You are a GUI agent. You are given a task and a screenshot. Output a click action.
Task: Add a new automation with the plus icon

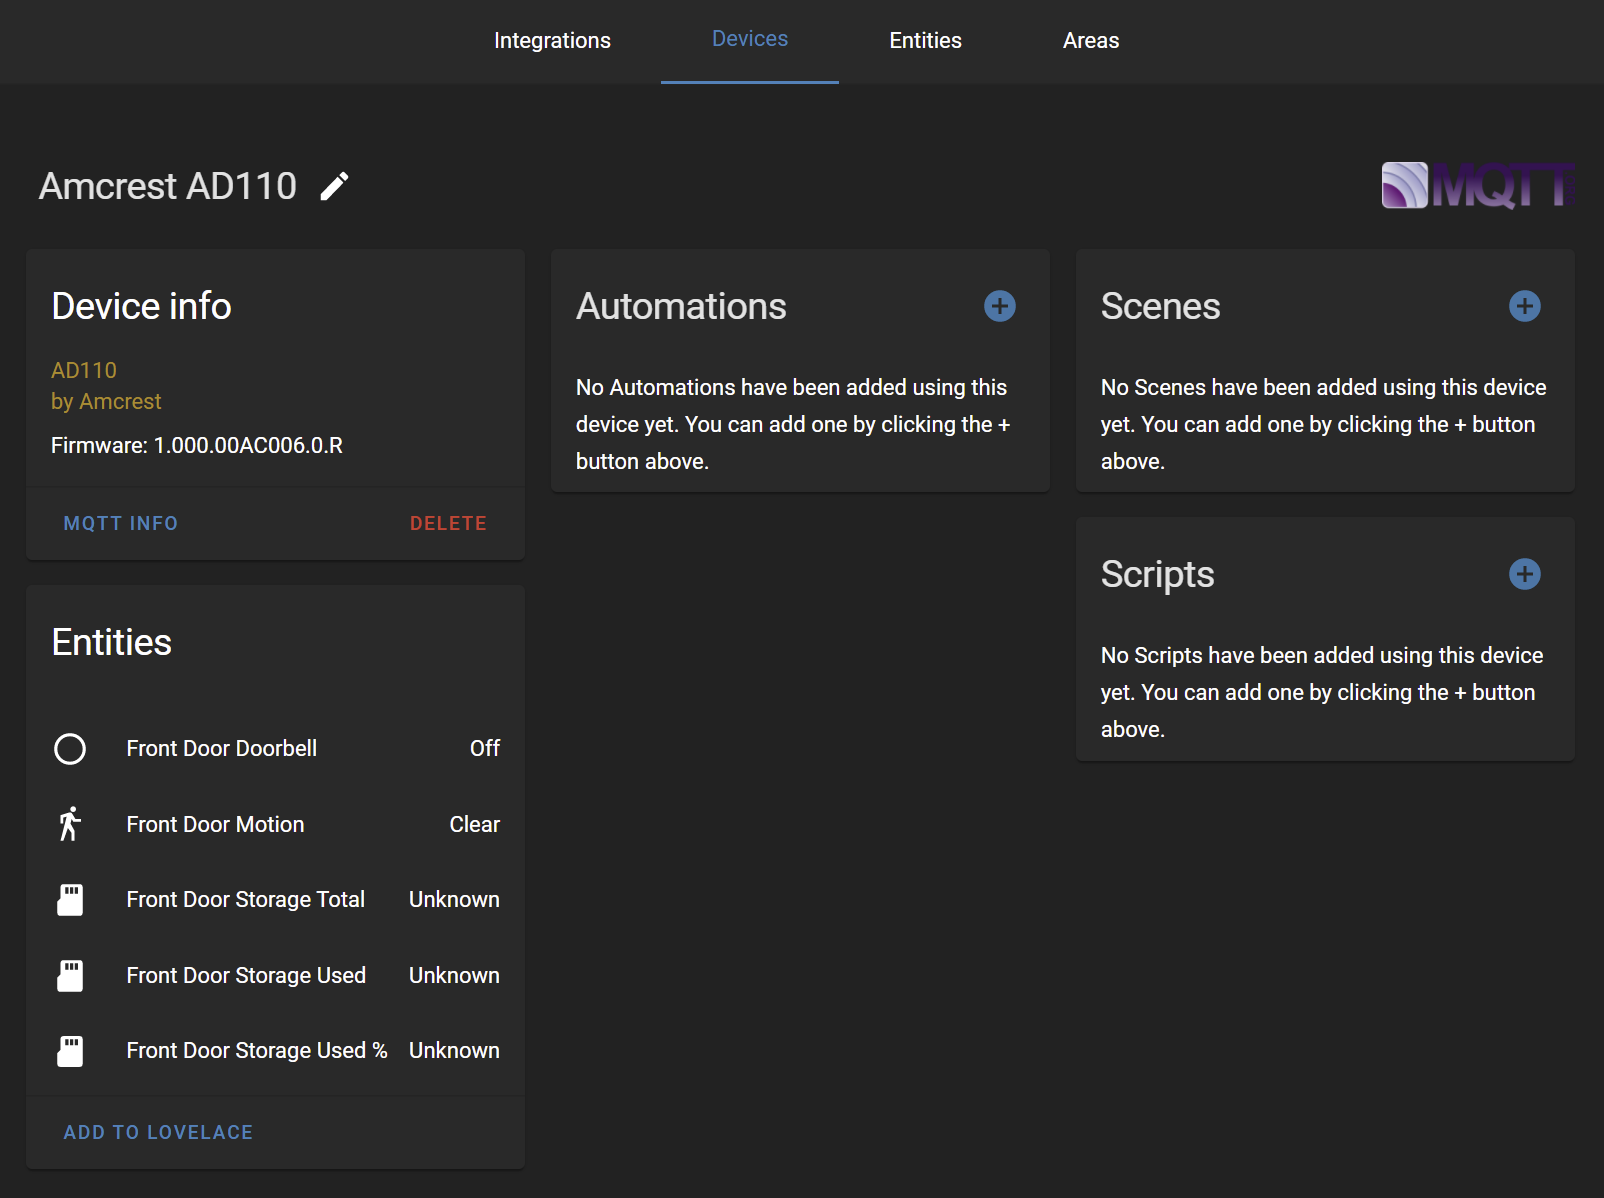click(999, 306)
